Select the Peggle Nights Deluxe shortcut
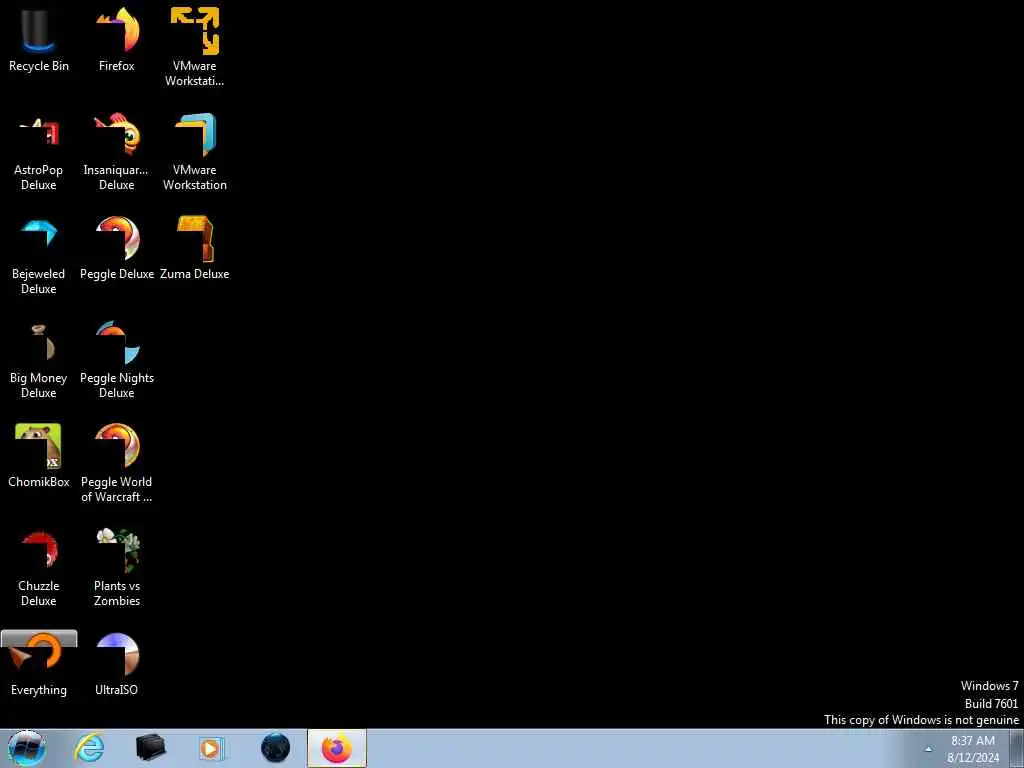The image size is (1024, 768). [x=117, y=360]
